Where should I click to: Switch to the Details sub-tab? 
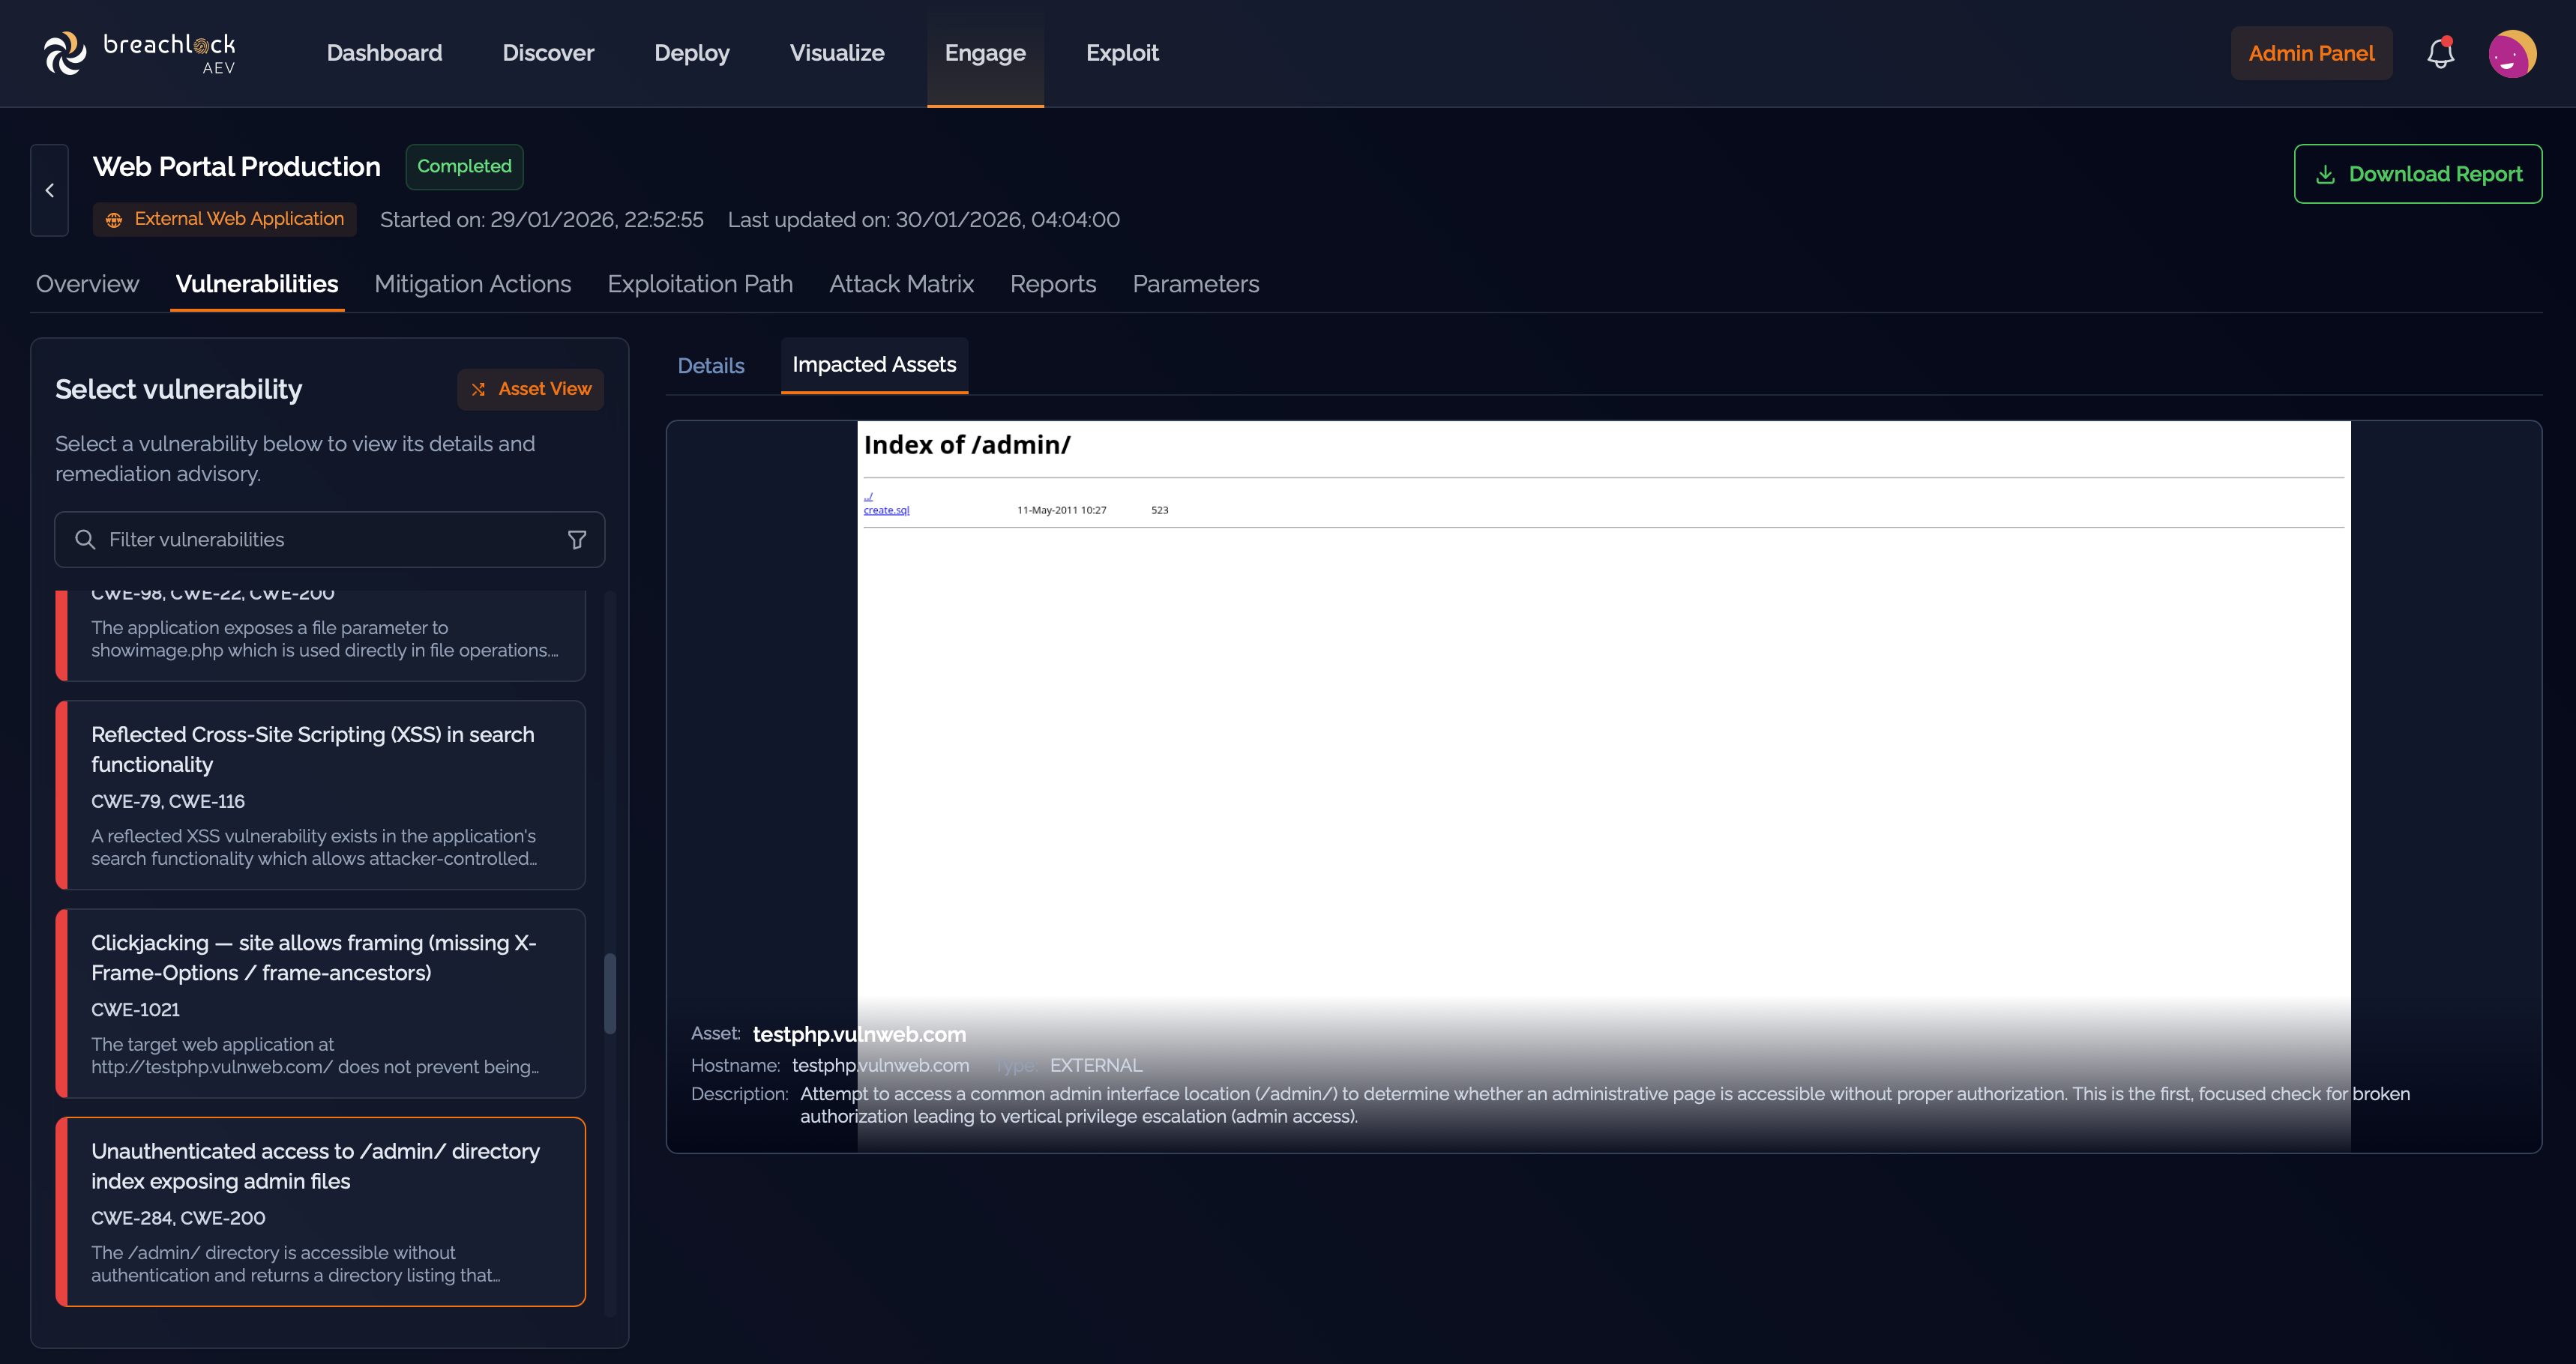tap(711, 366)
